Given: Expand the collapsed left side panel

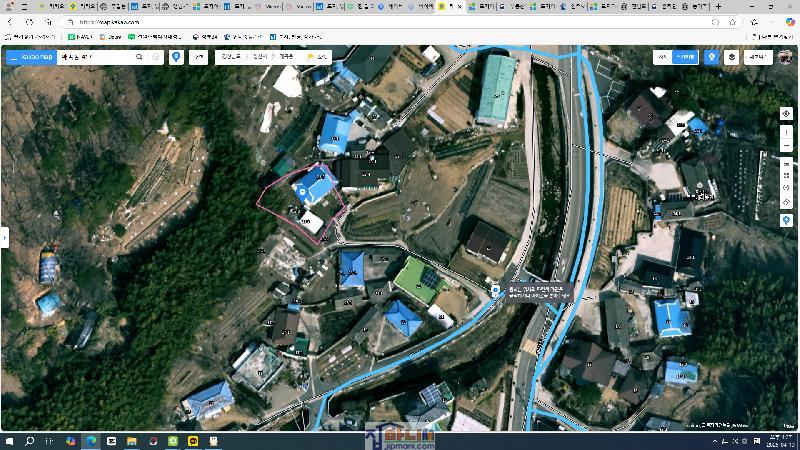Looking at the screenshot, I should click(4, 237).
